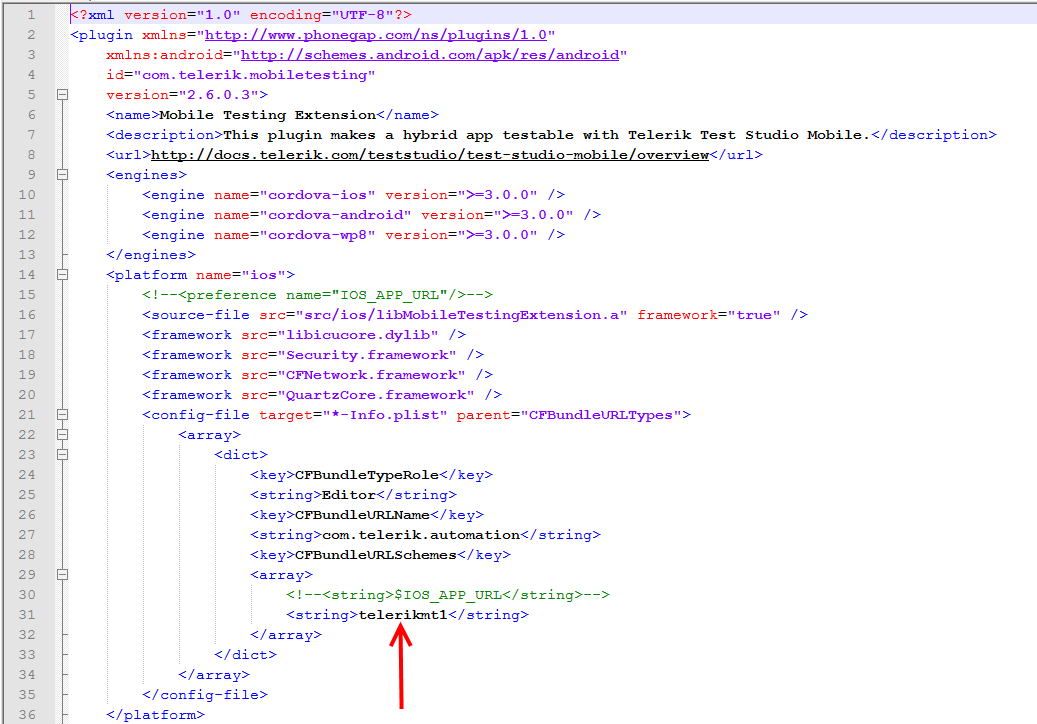This screenshot has height=724, width=1037.
Task: Click the closing </config-file> tag
Action: point(205,694)
